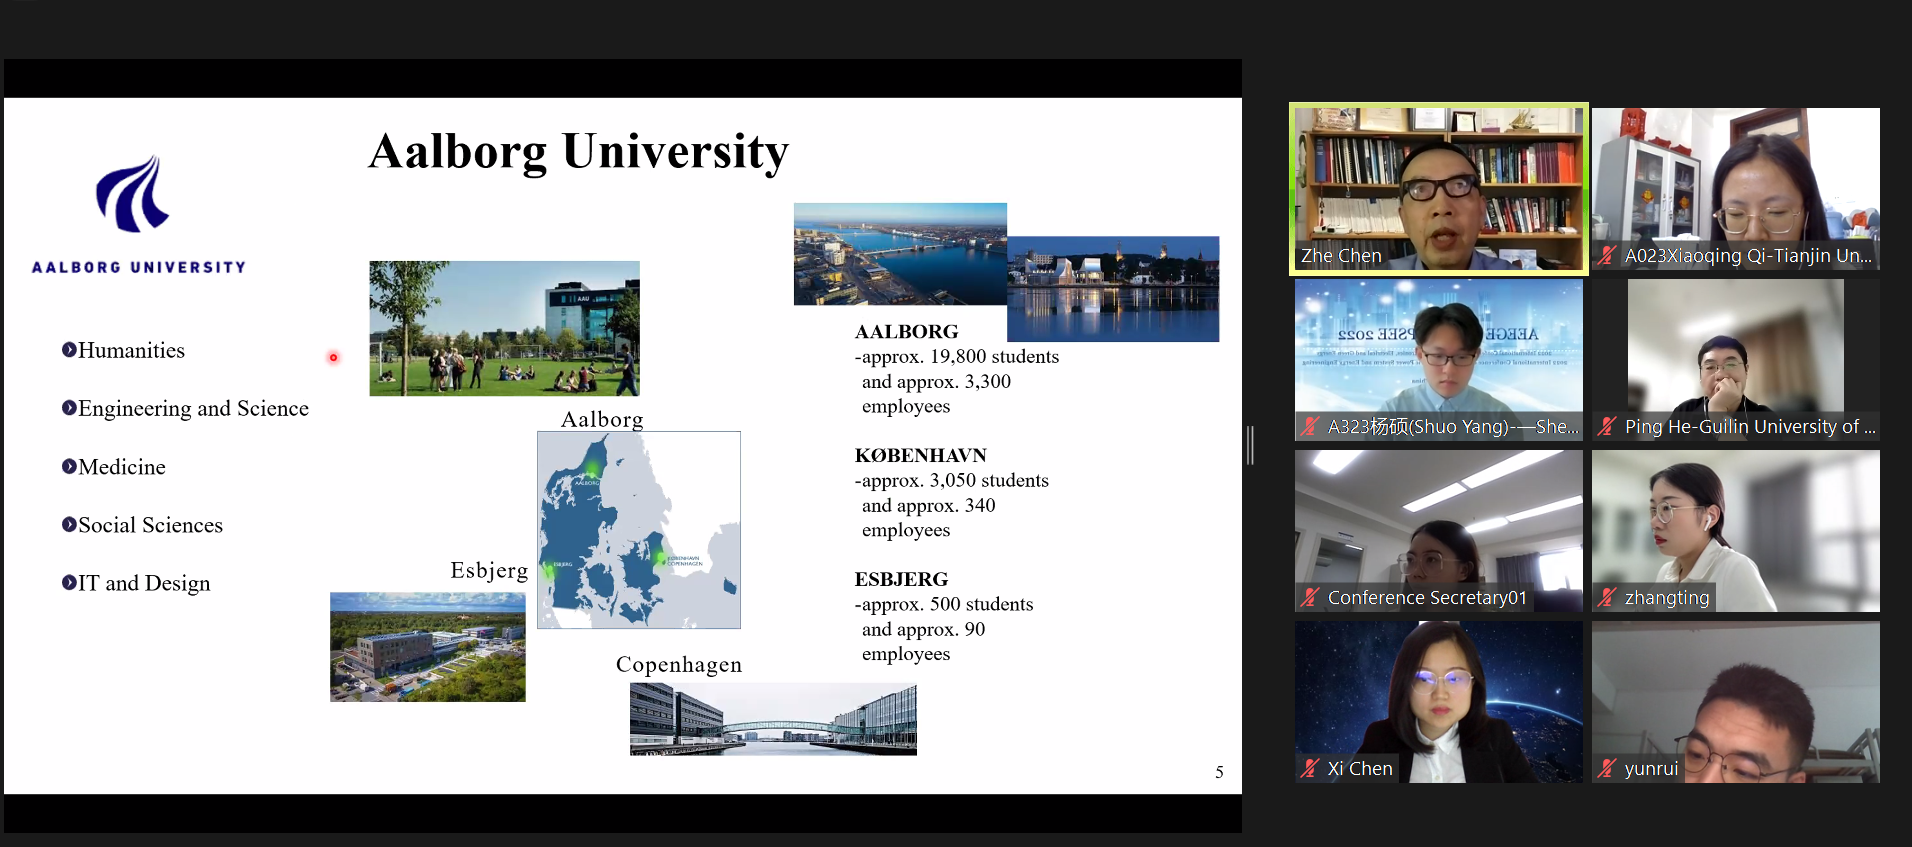This screenshot has height=847, width=1912.
Task: Click the "Zhe Chen" name label
Action: [1341, 256]
